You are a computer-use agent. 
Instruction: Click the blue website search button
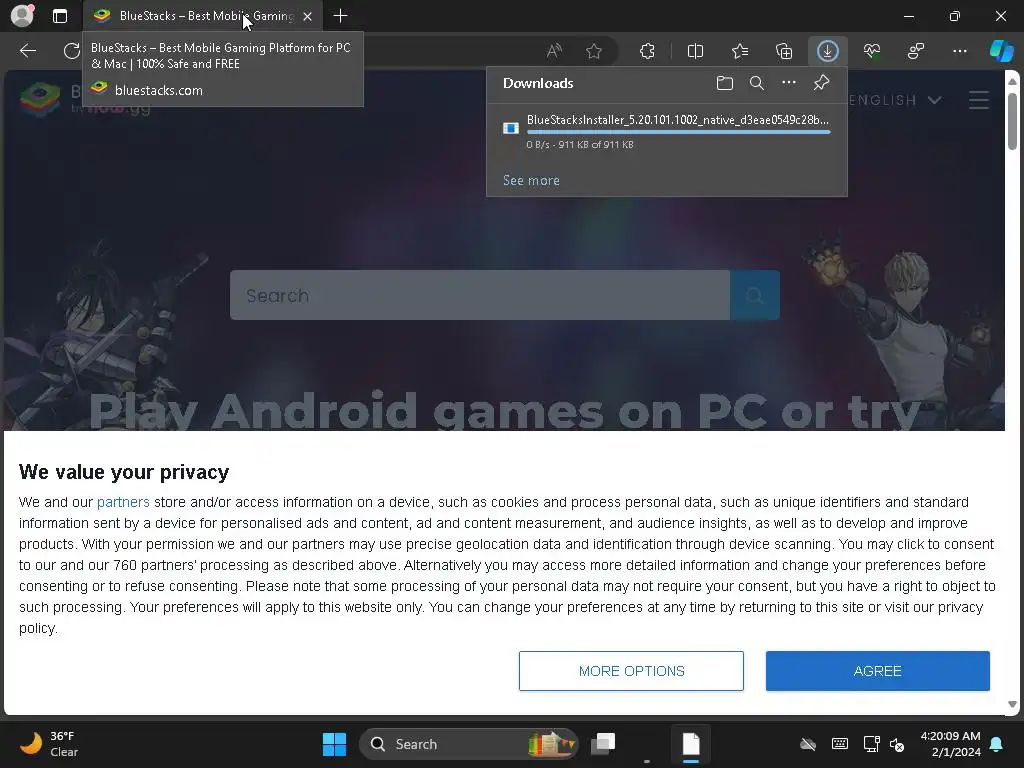click(755, 295)
